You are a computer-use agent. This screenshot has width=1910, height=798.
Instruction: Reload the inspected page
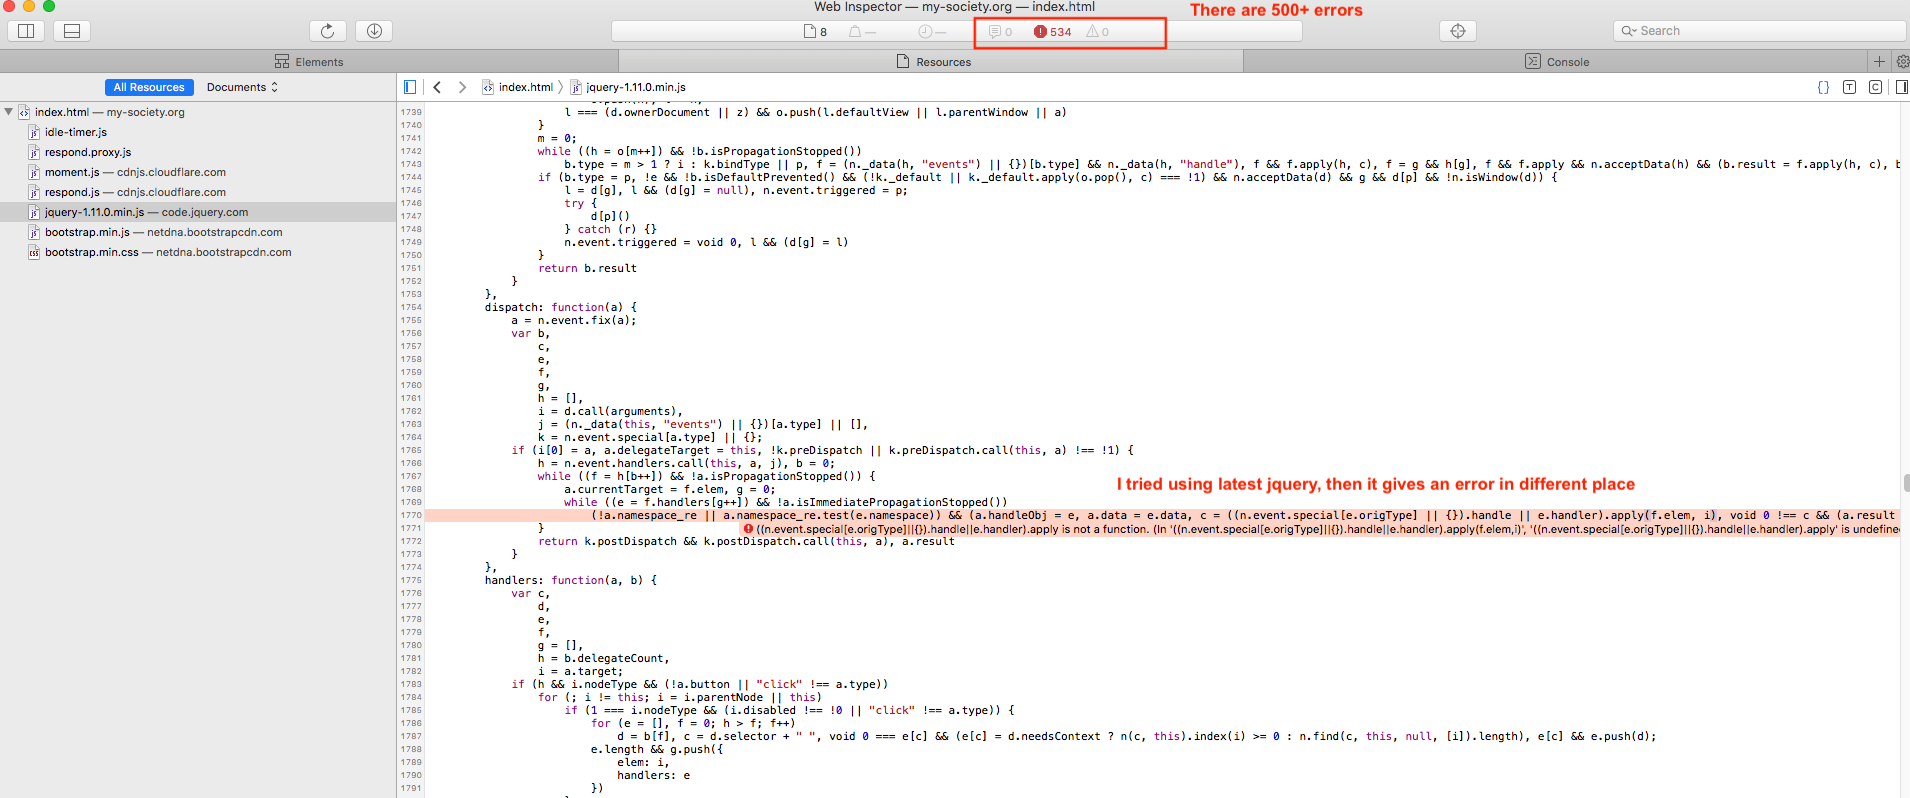click(x=327, y=31)
